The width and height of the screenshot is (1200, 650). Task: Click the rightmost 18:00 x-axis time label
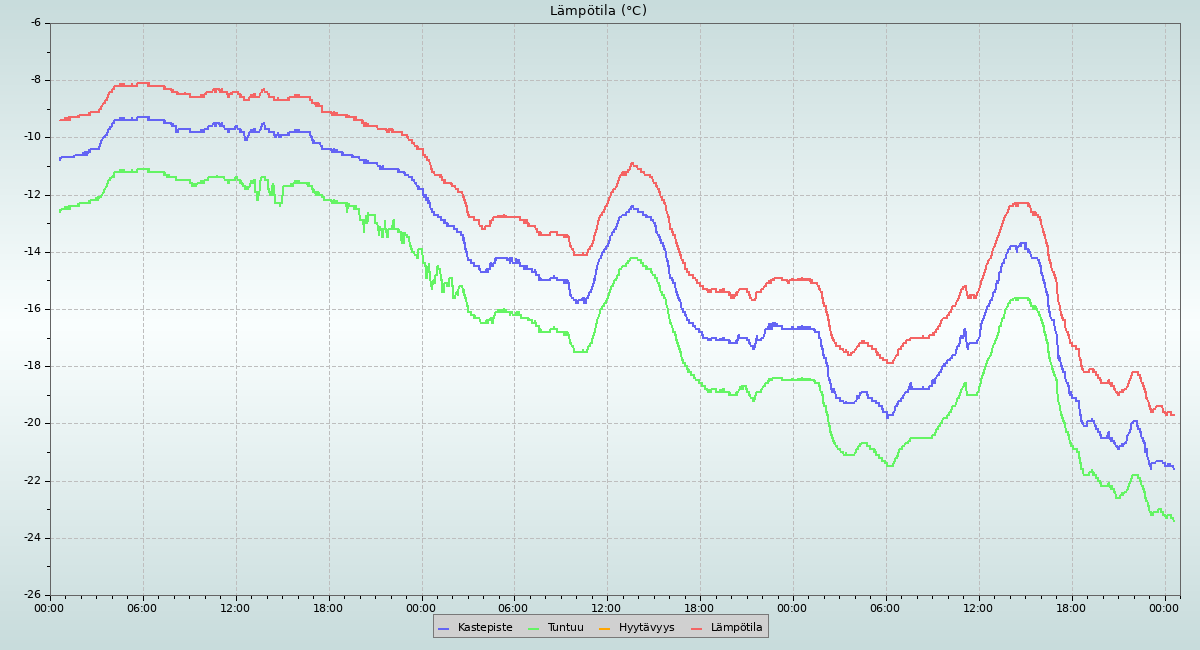[x=1071, y=608]
